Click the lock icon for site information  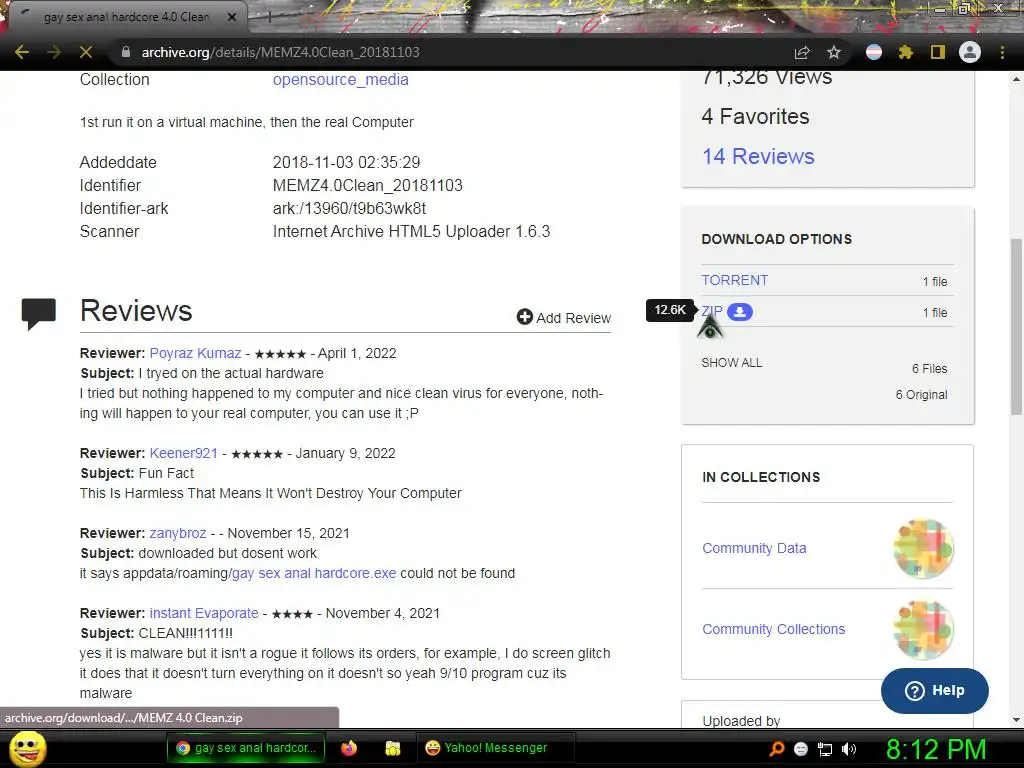click(126, 52)
